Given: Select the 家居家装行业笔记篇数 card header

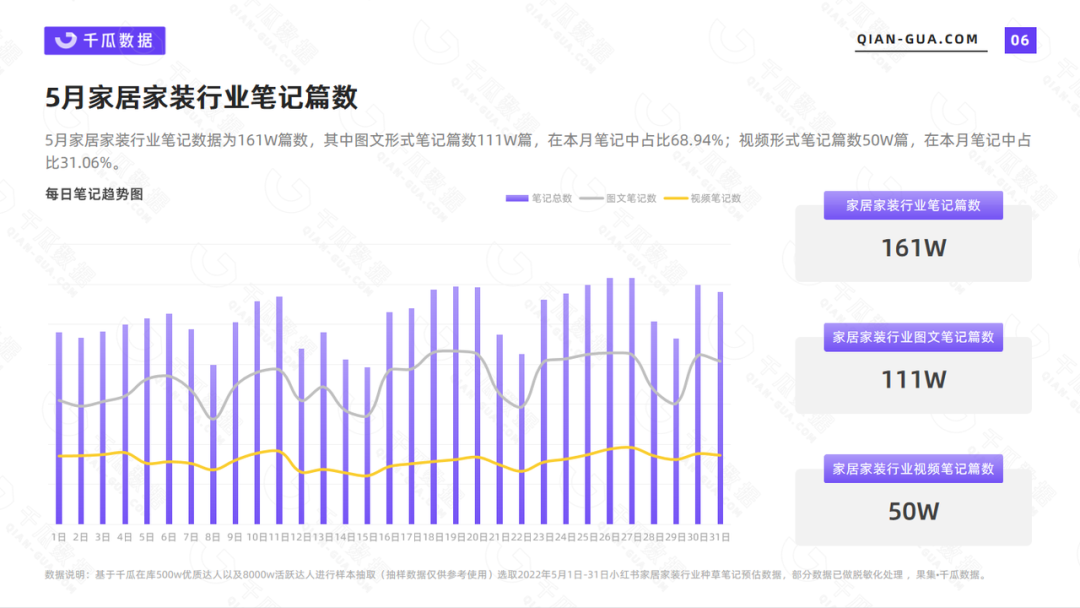Looking at the screenshot, I should [913, 206].
